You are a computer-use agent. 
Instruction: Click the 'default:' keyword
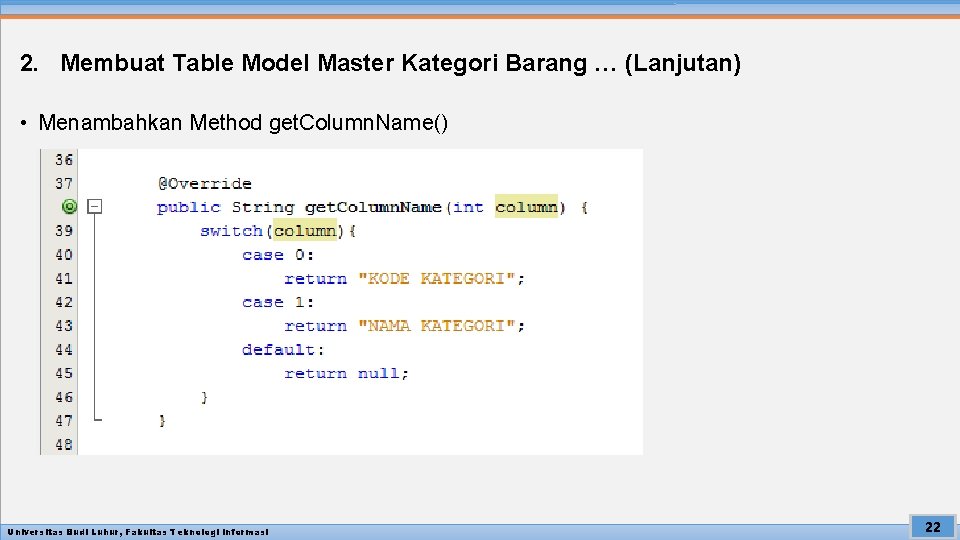point(282,350)
